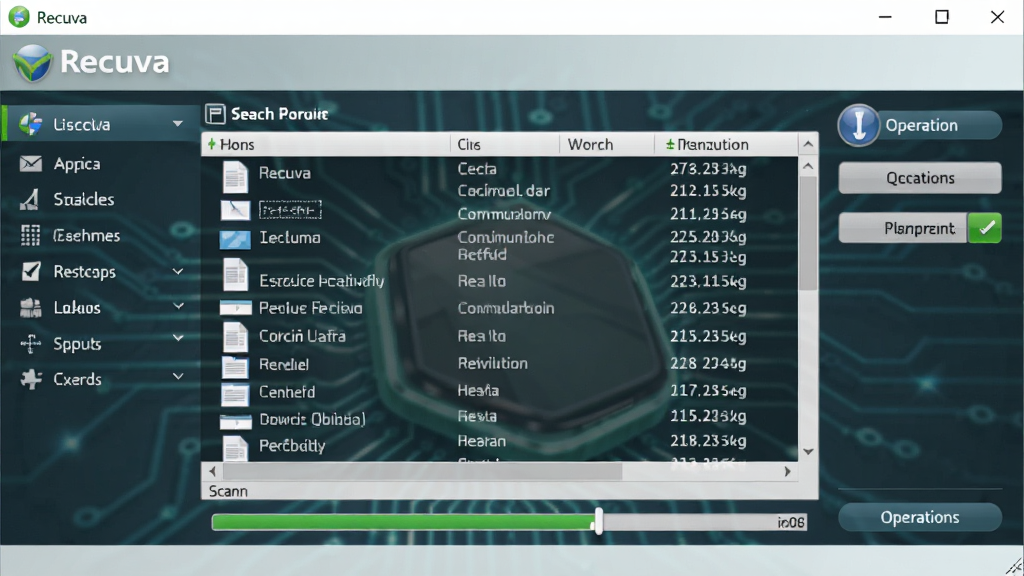Sort by the Worch column header
The height and width of the screenshot is (576, 1024).
coord(607,144)
